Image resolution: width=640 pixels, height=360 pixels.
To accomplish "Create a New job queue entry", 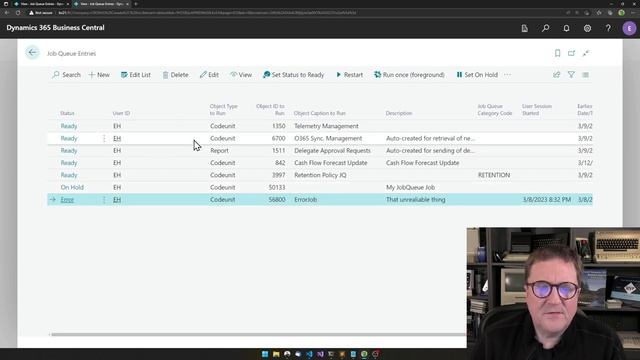I will pos(99,75).
